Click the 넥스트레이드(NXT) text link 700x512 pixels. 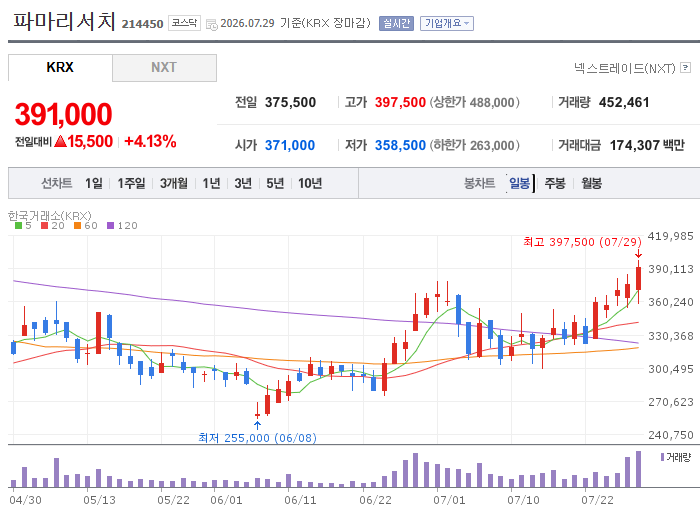pyautogui.click(x=625, y=68)
